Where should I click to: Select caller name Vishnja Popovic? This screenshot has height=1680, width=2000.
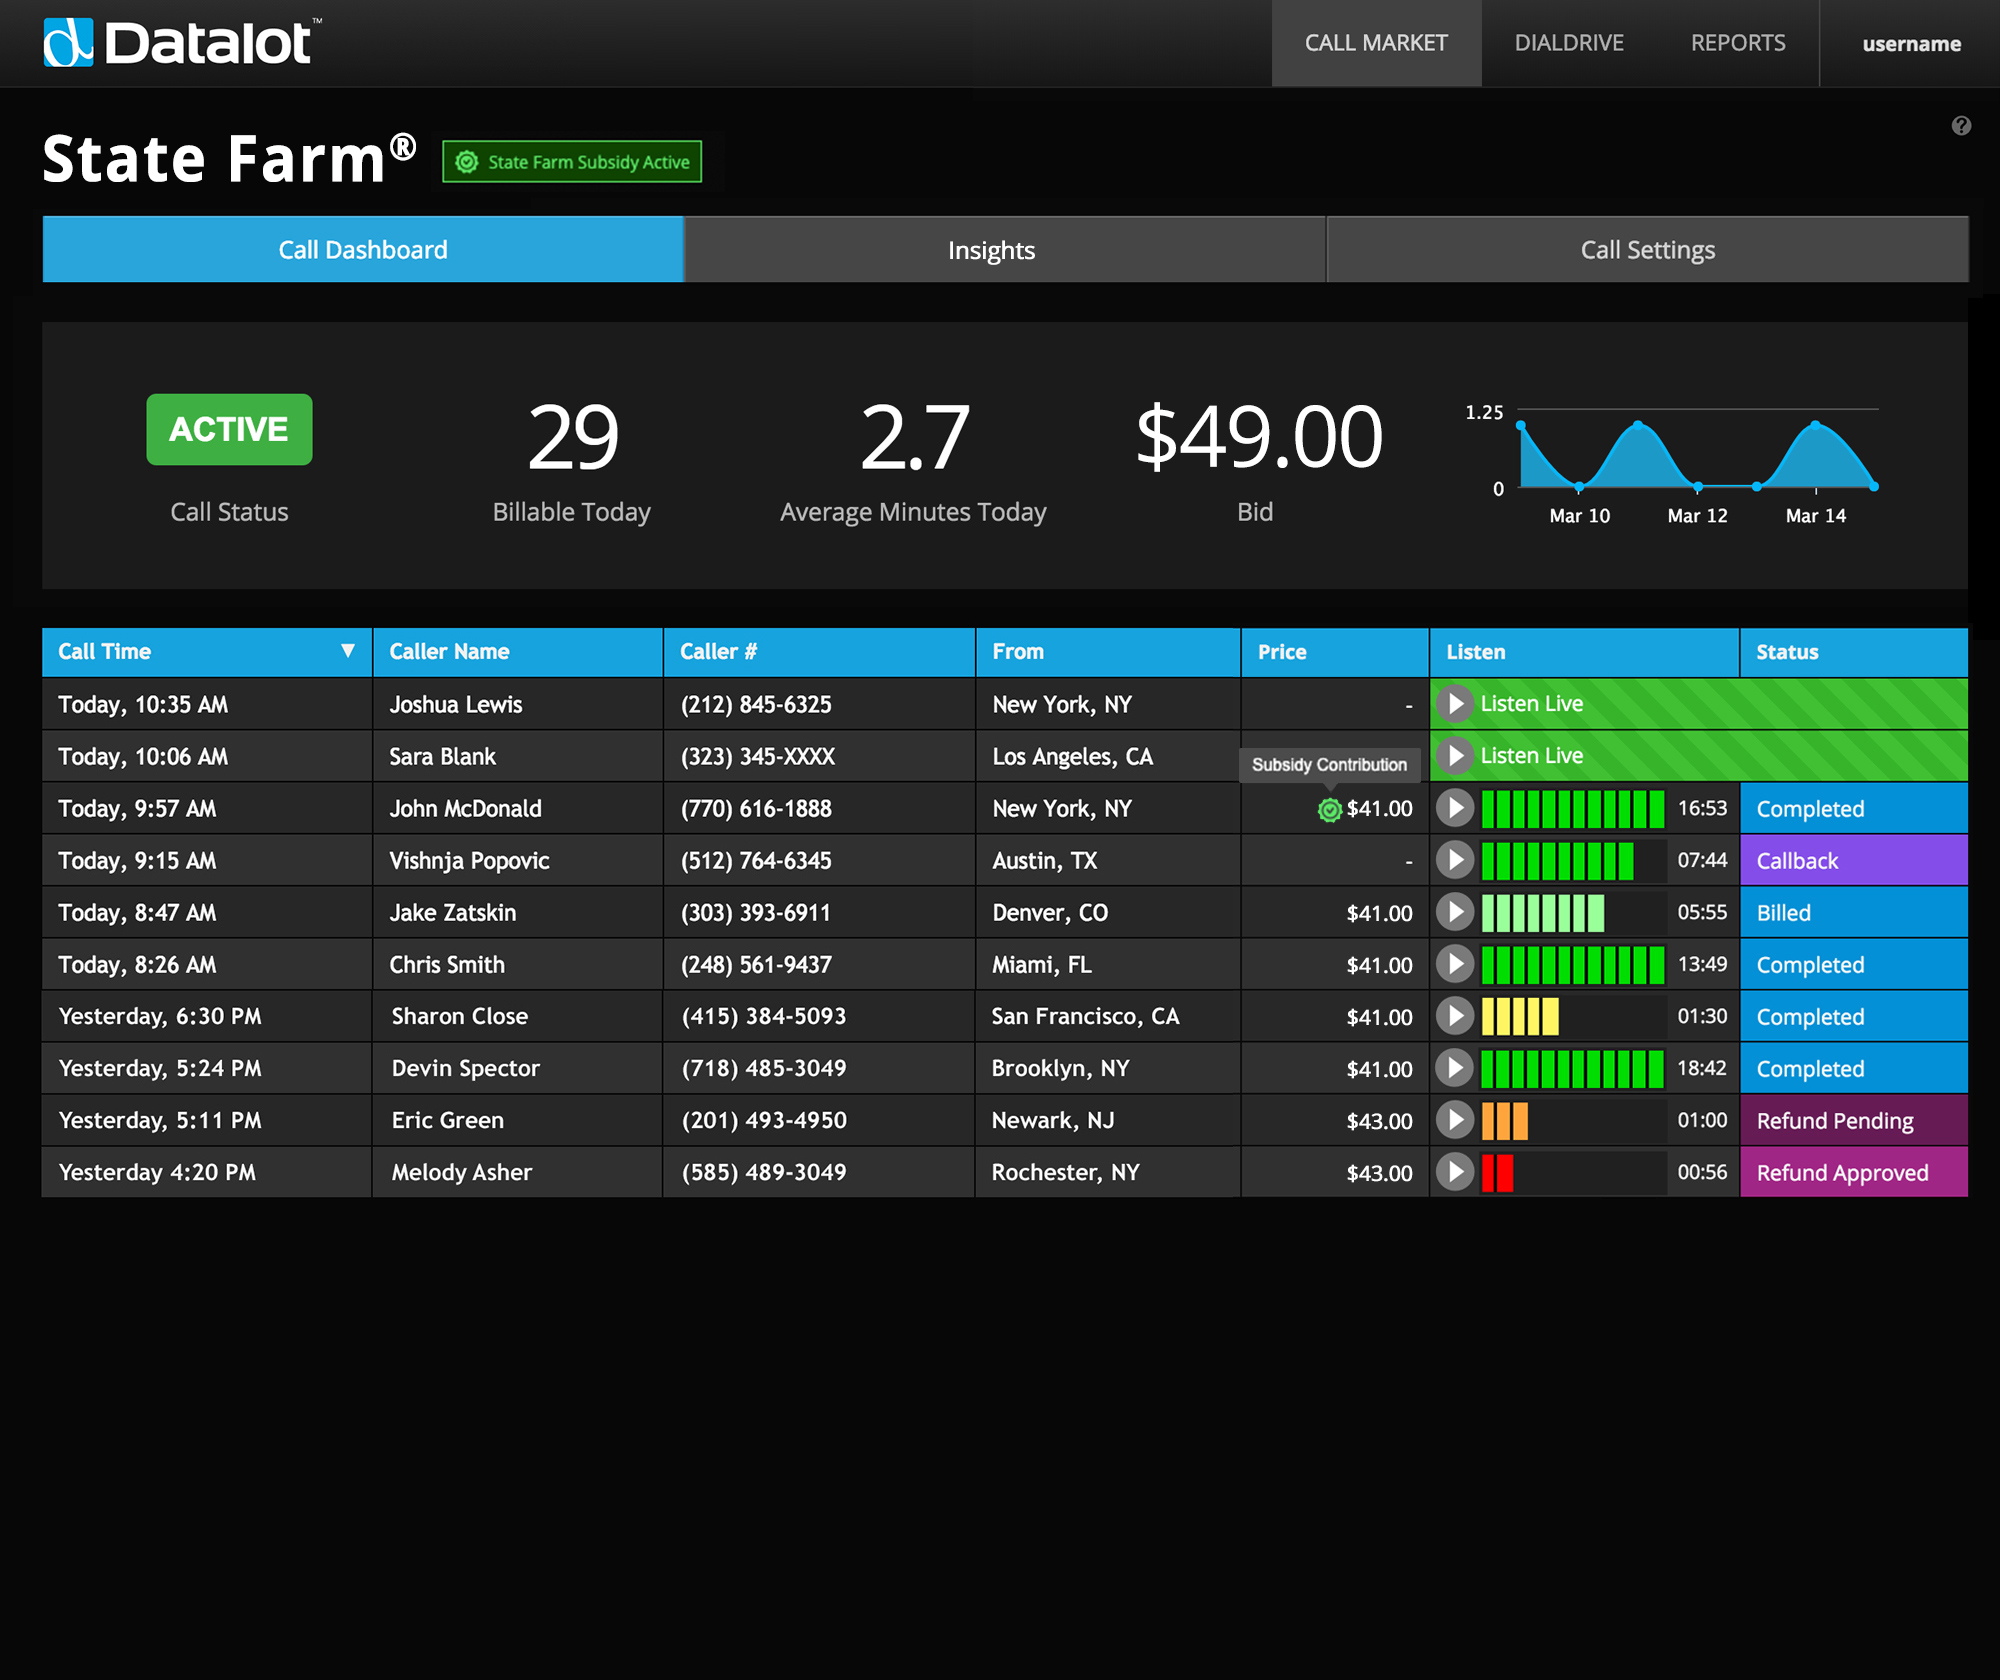[469, 860]
